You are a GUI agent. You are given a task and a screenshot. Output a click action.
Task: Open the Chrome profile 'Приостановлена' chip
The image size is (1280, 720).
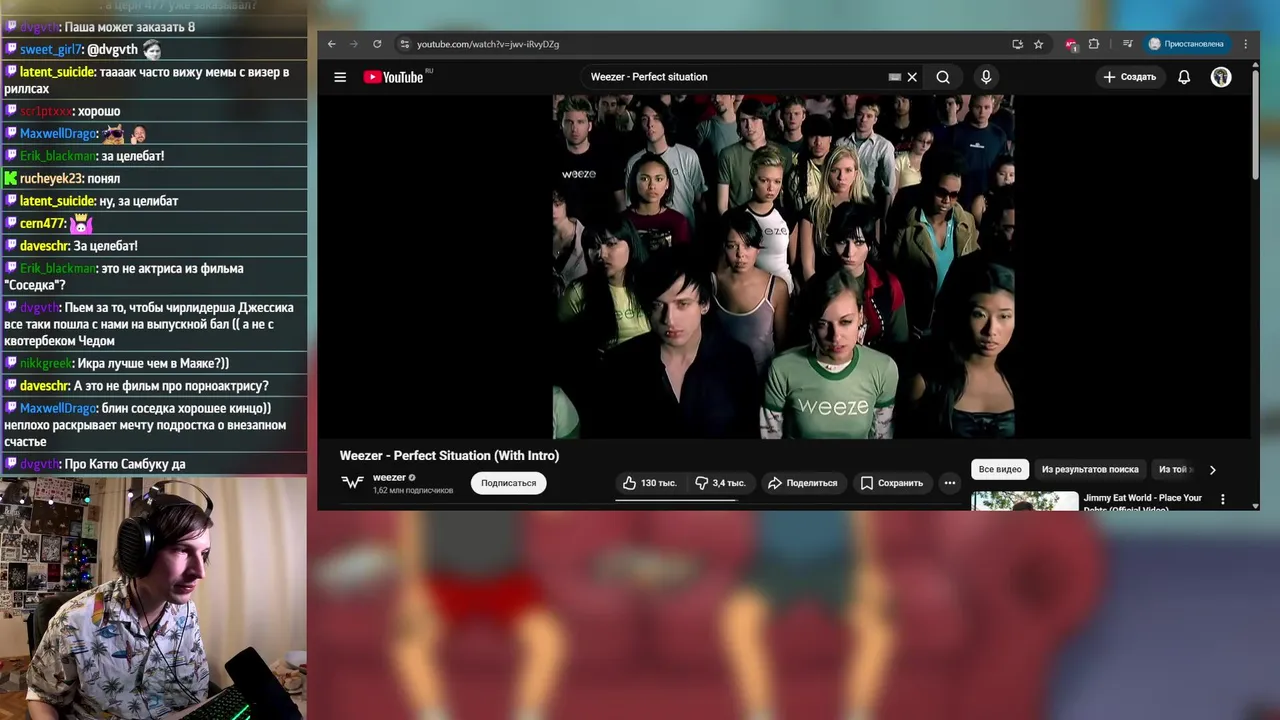[1187, 44]
